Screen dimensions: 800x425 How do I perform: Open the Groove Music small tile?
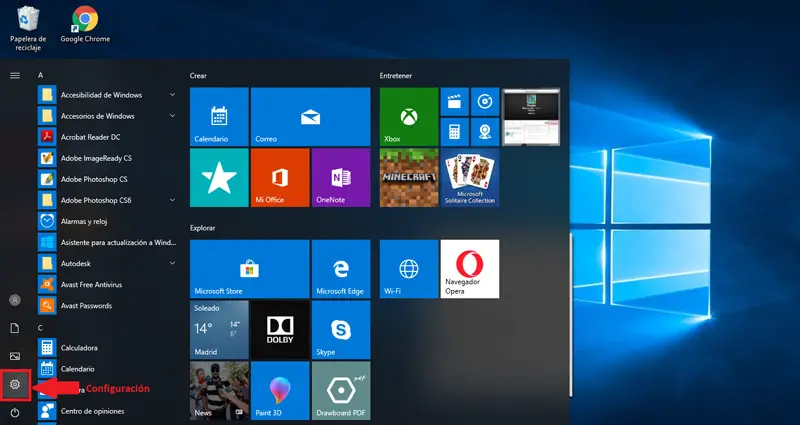[485, 102]
